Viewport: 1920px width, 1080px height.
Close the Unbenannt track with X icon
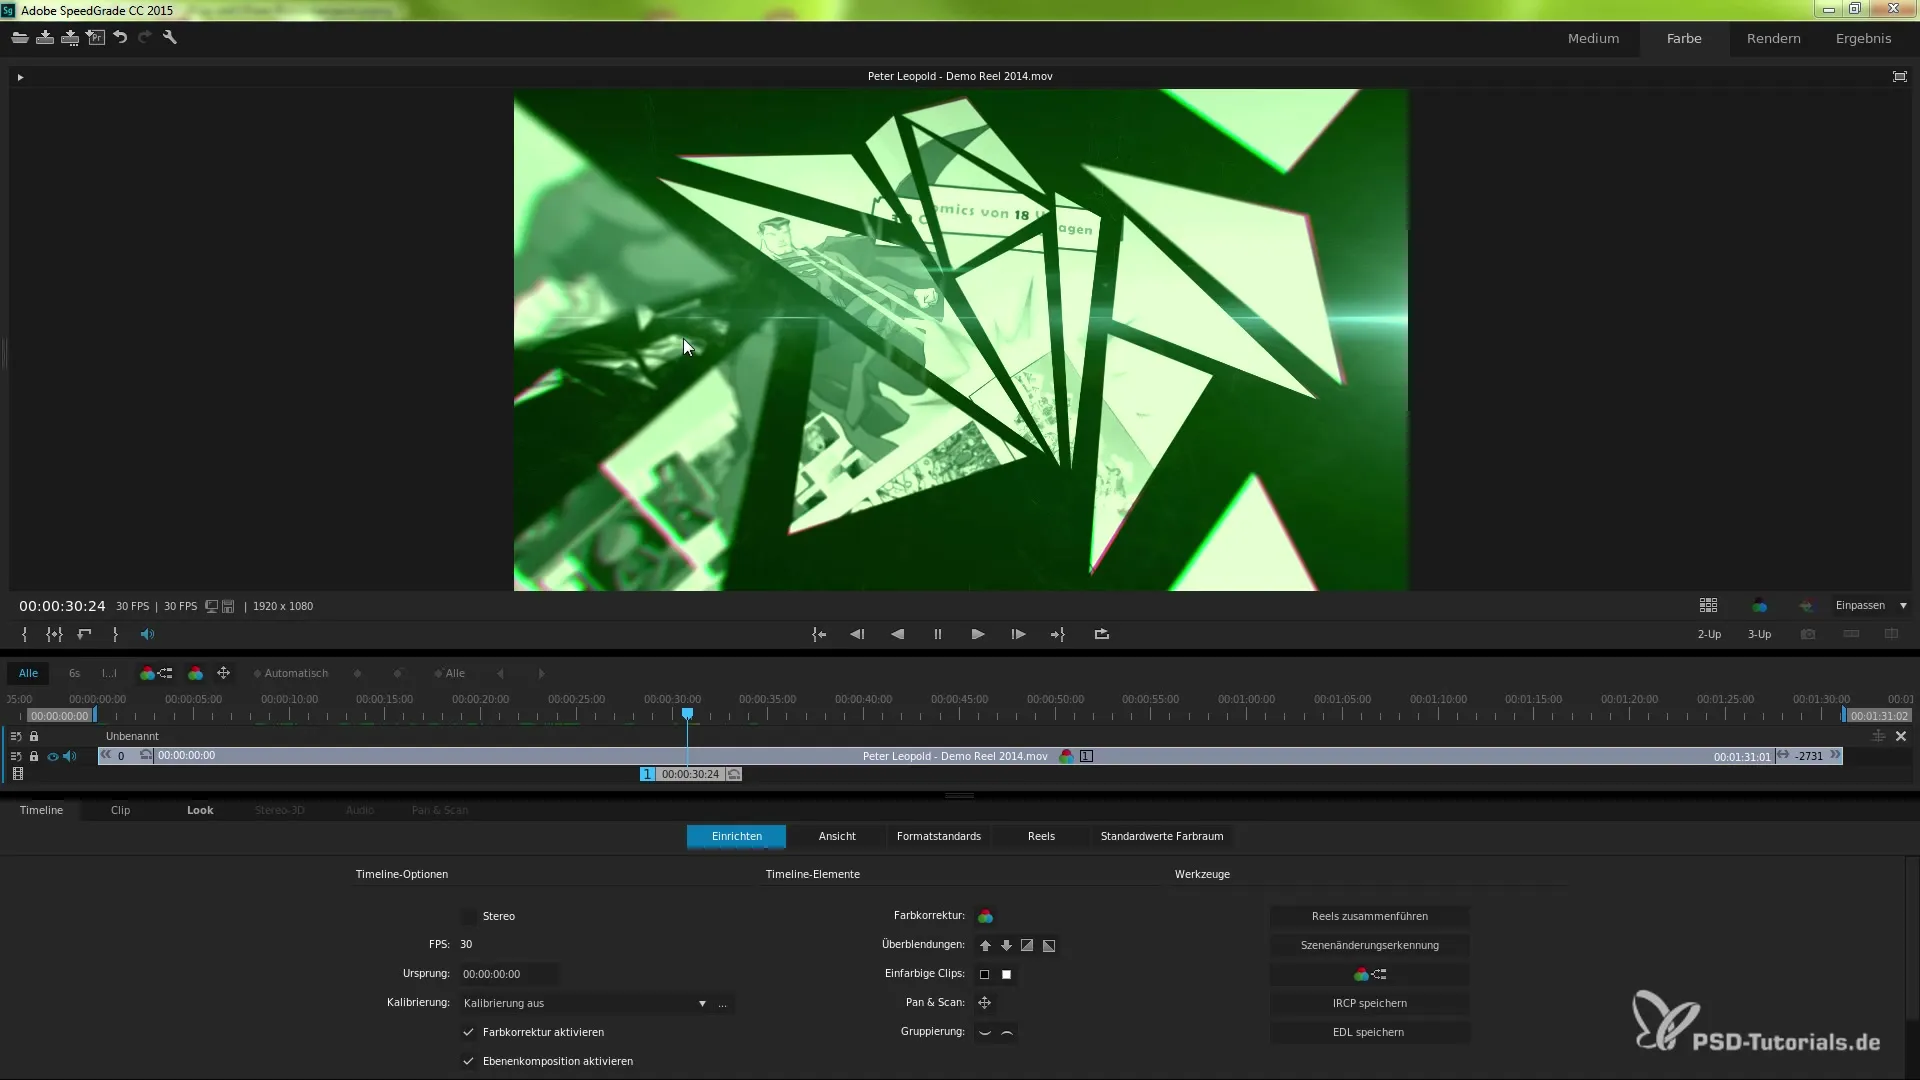click(x=1901, y=736)
